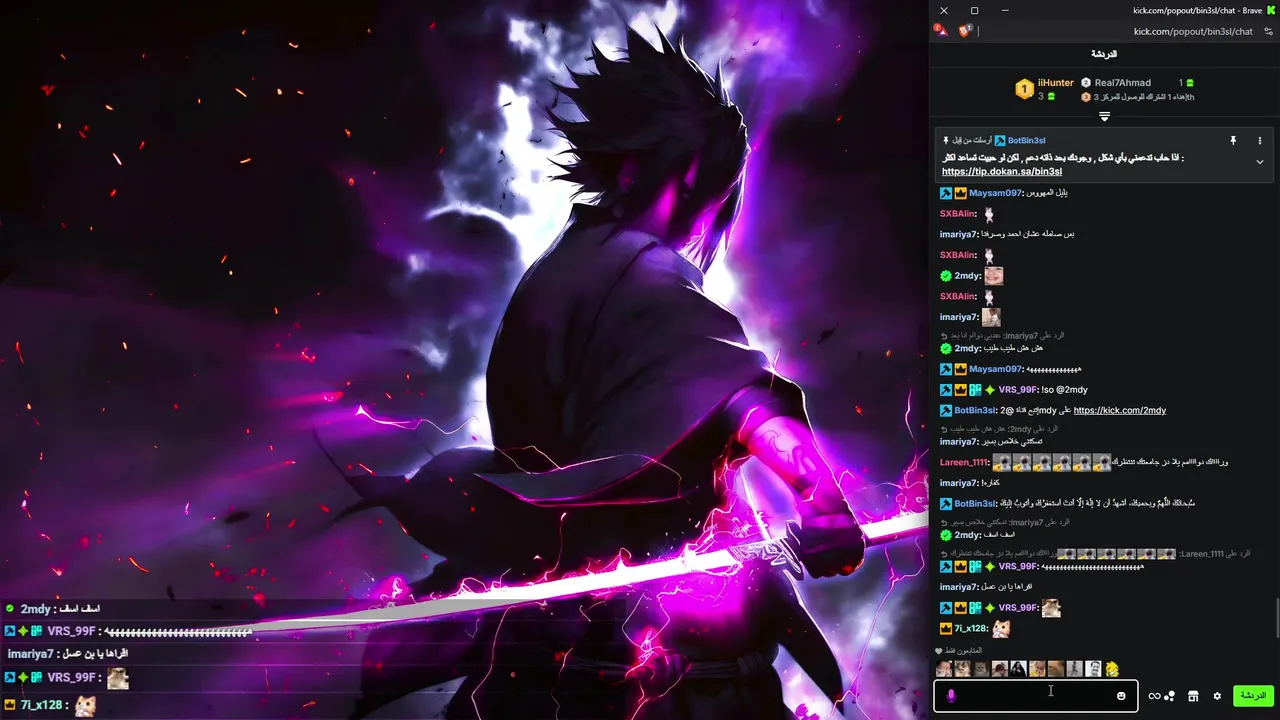Click the green Kick logo in title bar
The image size is (1280, 720).
[1271, 10]
